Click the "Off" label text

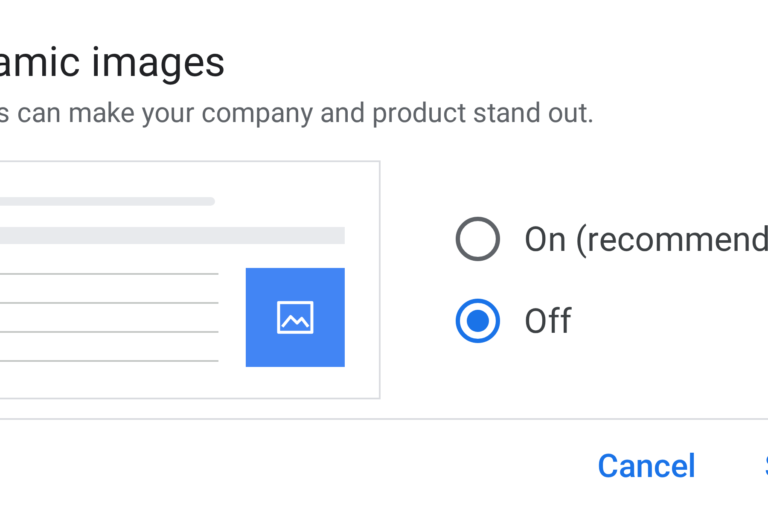click(x=548, y=321)
